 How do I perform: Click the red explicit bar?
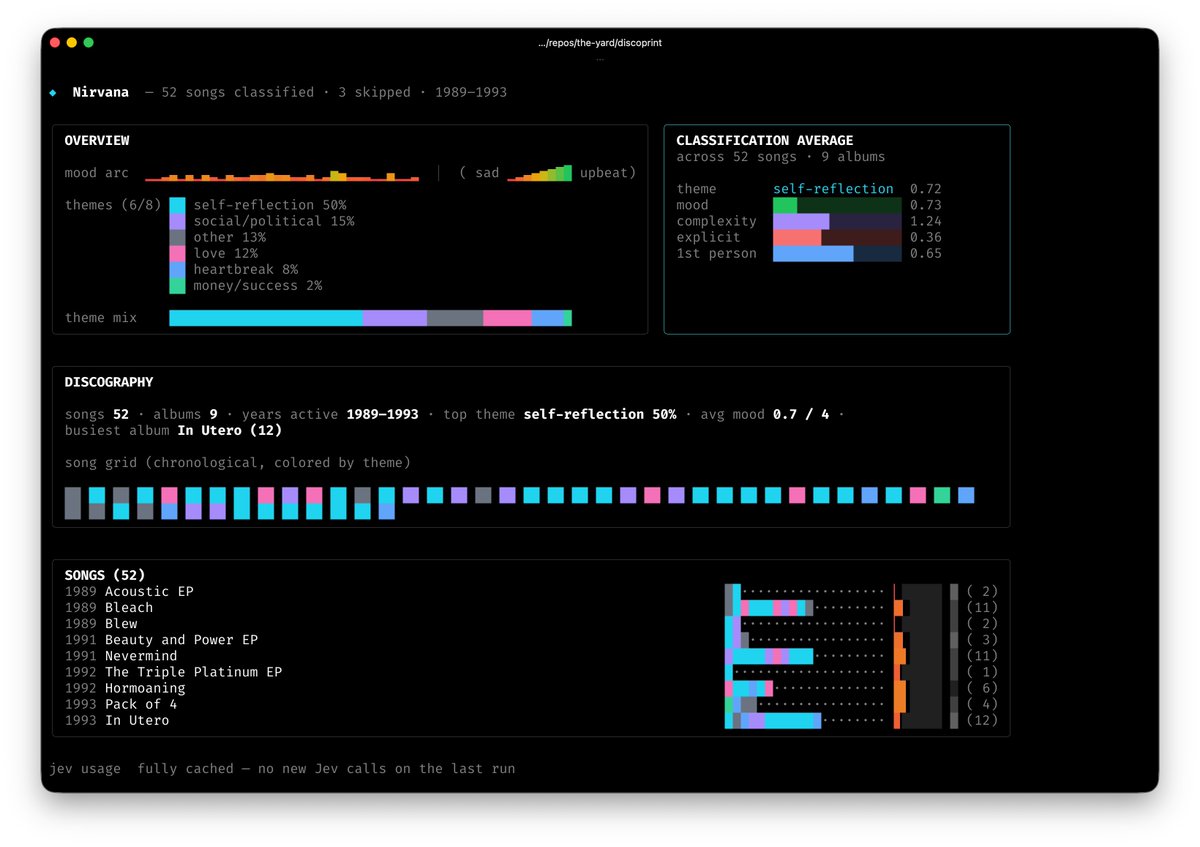click(x=797, y=237)
